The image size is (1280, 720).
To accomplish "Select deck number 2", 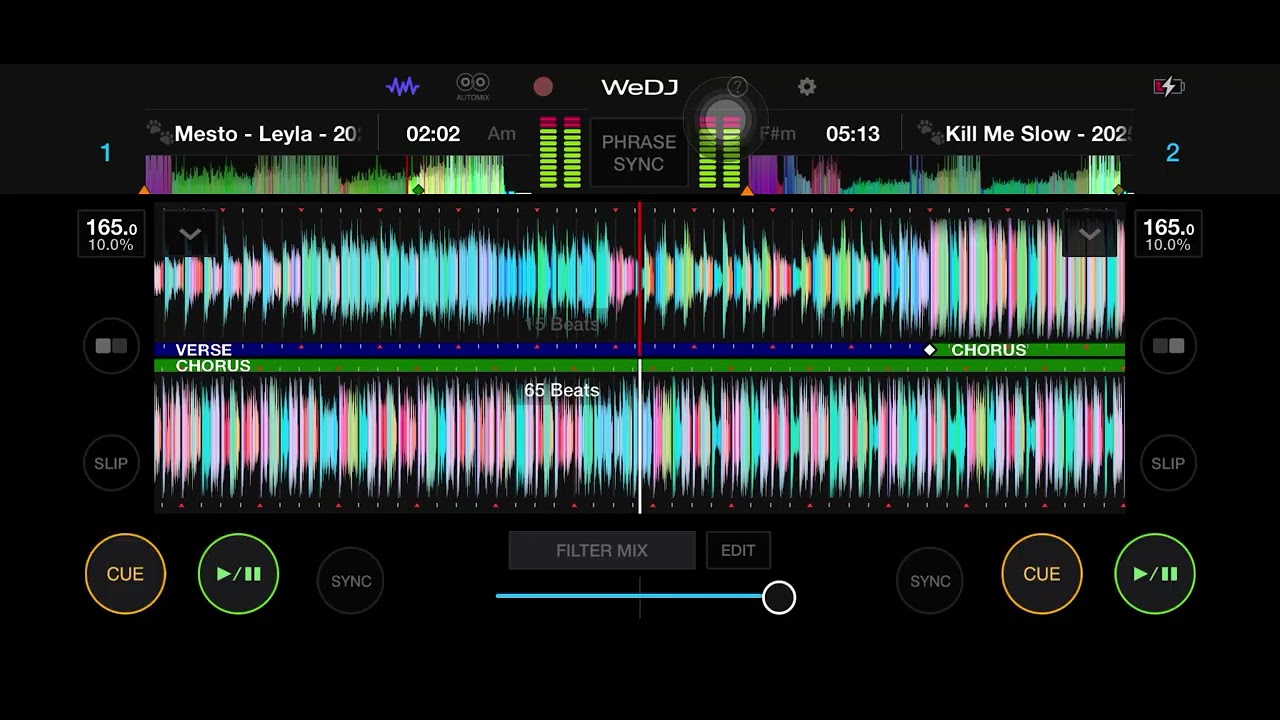I will pyautogui.click(x=1173, y=153).
